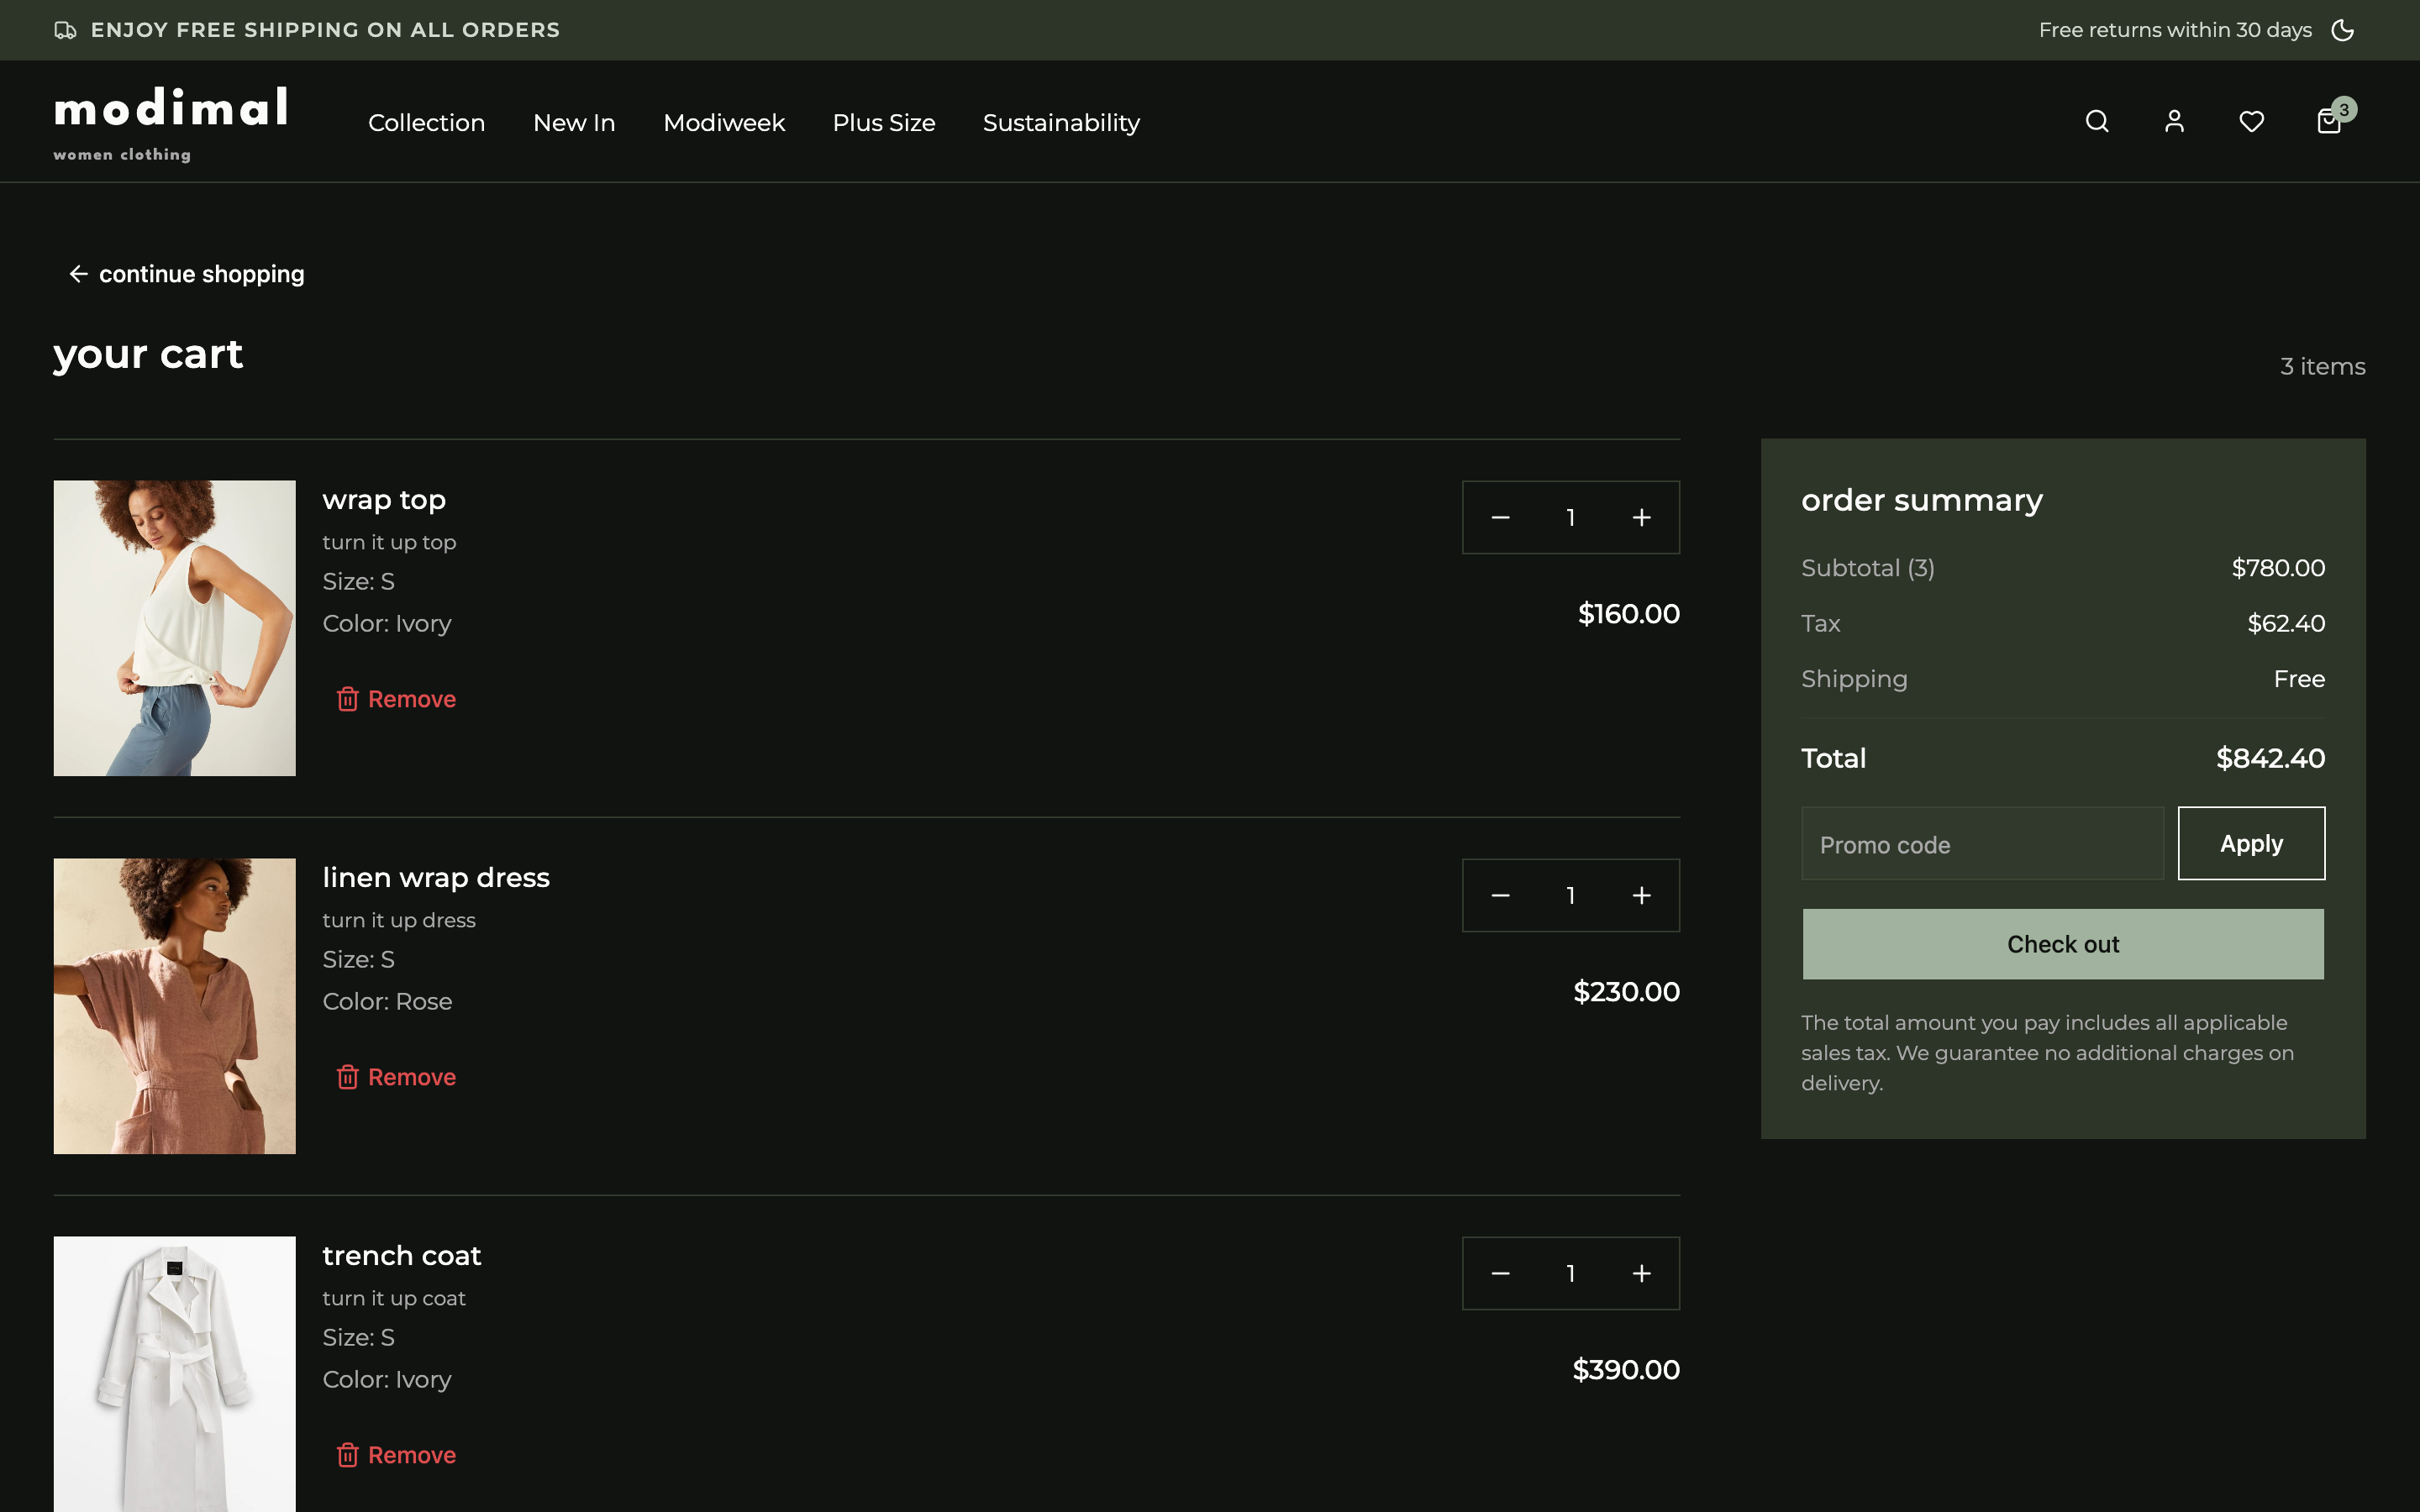This screenshot has width=2420, height=1512.
Task: Open the Collection menu
Action: (426, 123)
